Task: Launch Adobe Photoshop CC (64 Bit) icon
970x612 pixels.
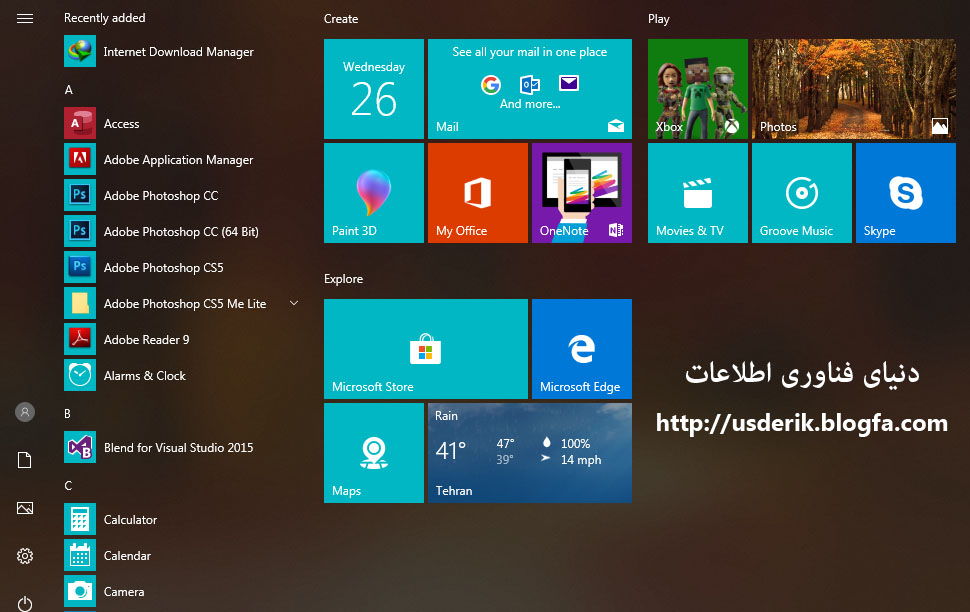Action: pyautogui.click(x=80, y=231)
